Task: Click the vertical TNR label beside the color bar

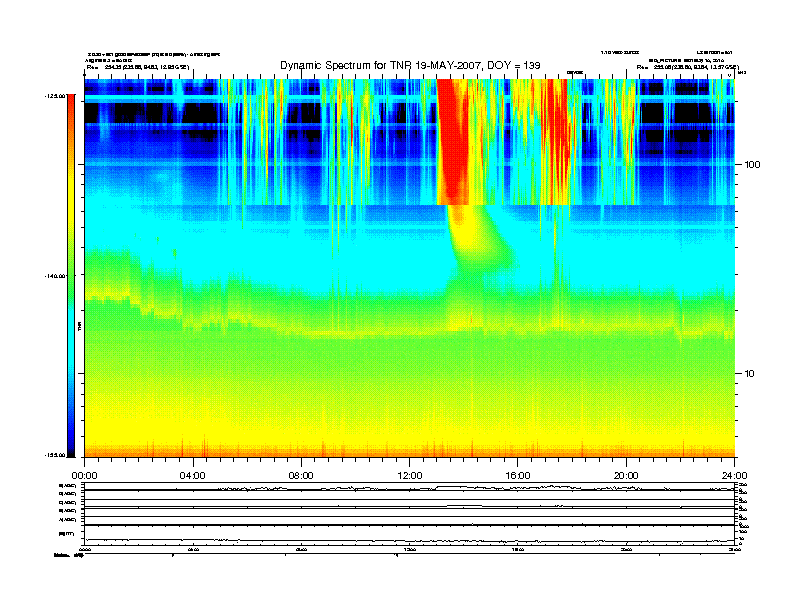Action: (79, 327)
